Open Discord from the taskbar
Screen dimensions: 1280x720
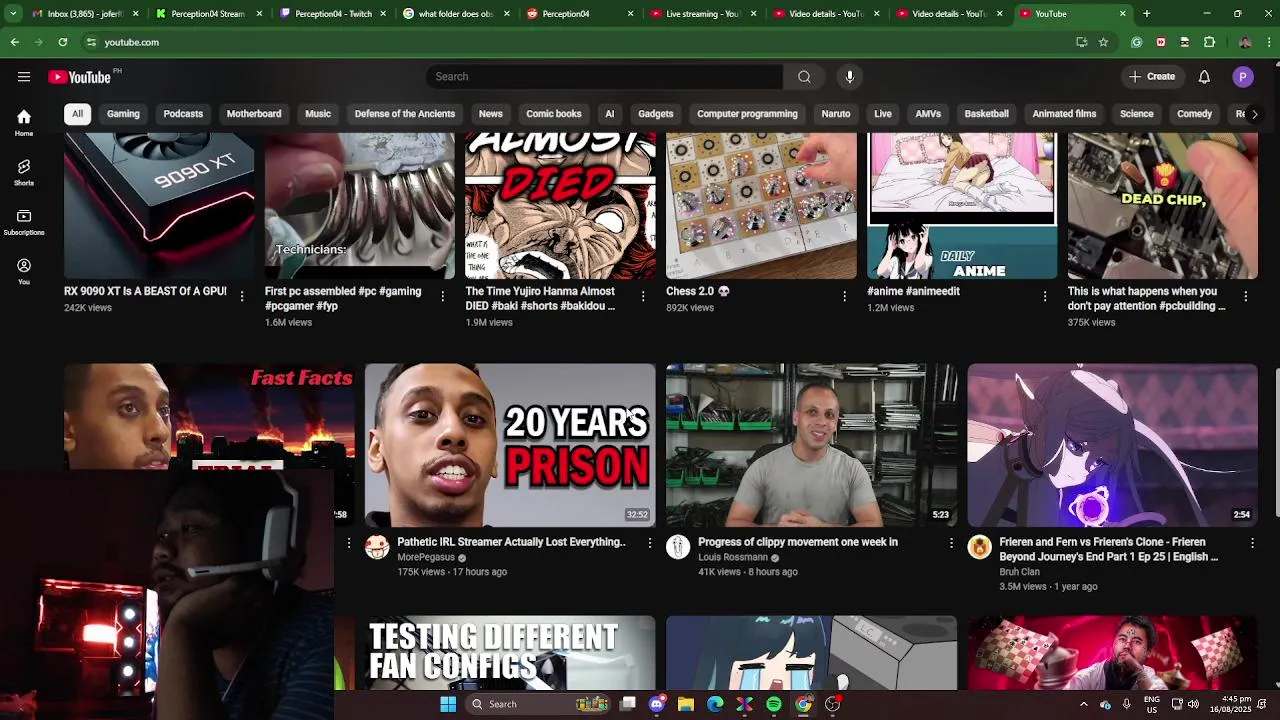point(657,704)
